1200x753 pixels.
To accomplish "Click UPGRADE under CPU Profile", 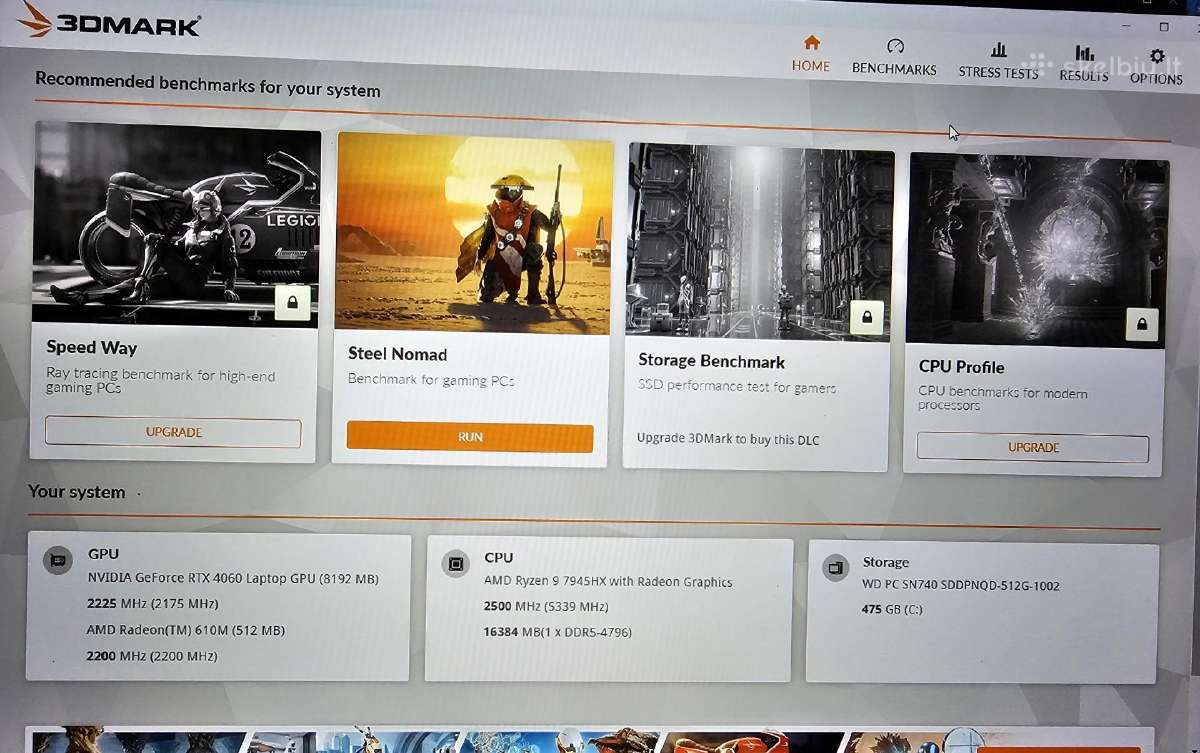I will pyautogui.click(x=1033, y=447).
